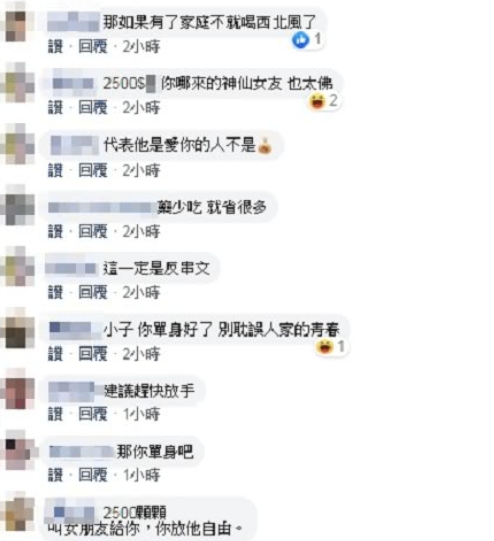Click 讚 under the 這一定是反串文 comment

click(x=55, y=293)
